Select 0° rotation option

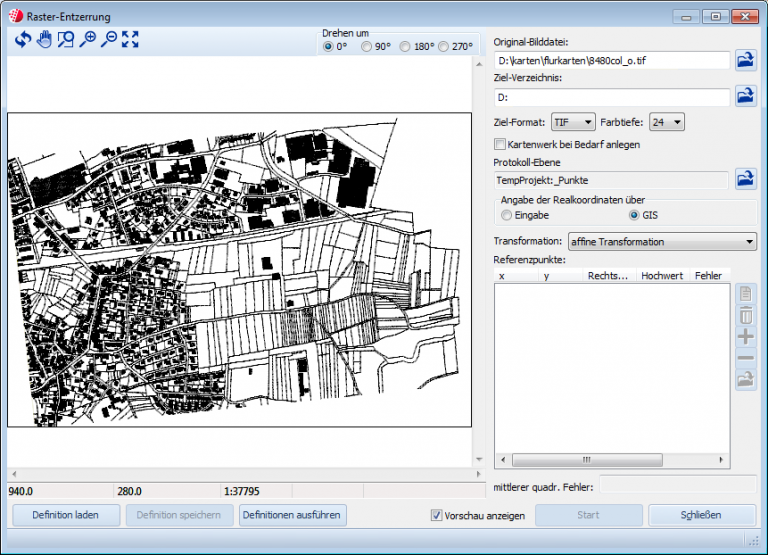tap(328, 47)
